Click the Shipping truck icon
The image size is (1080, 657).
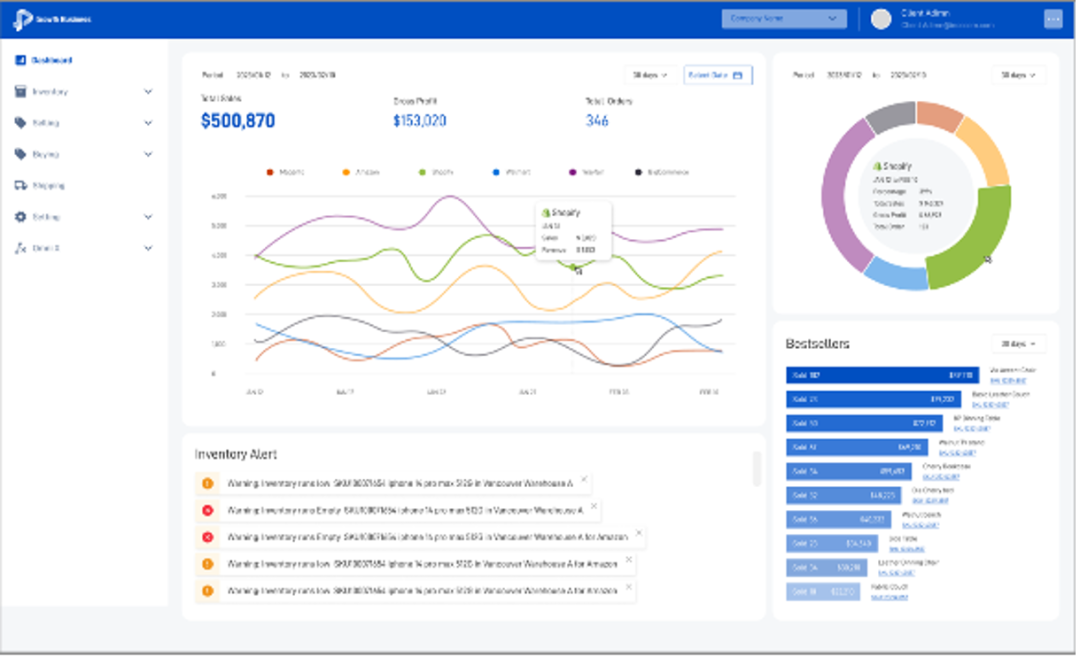[21, 185]
